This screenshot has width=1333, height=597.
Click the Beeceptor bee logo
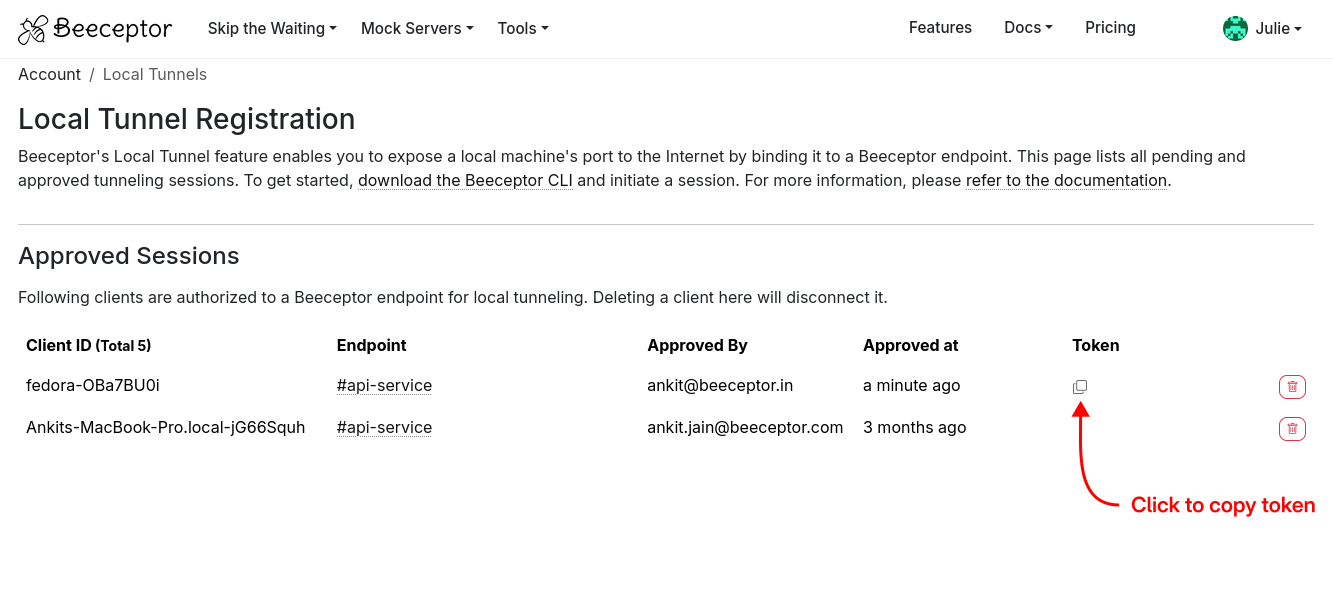point(33,29)
